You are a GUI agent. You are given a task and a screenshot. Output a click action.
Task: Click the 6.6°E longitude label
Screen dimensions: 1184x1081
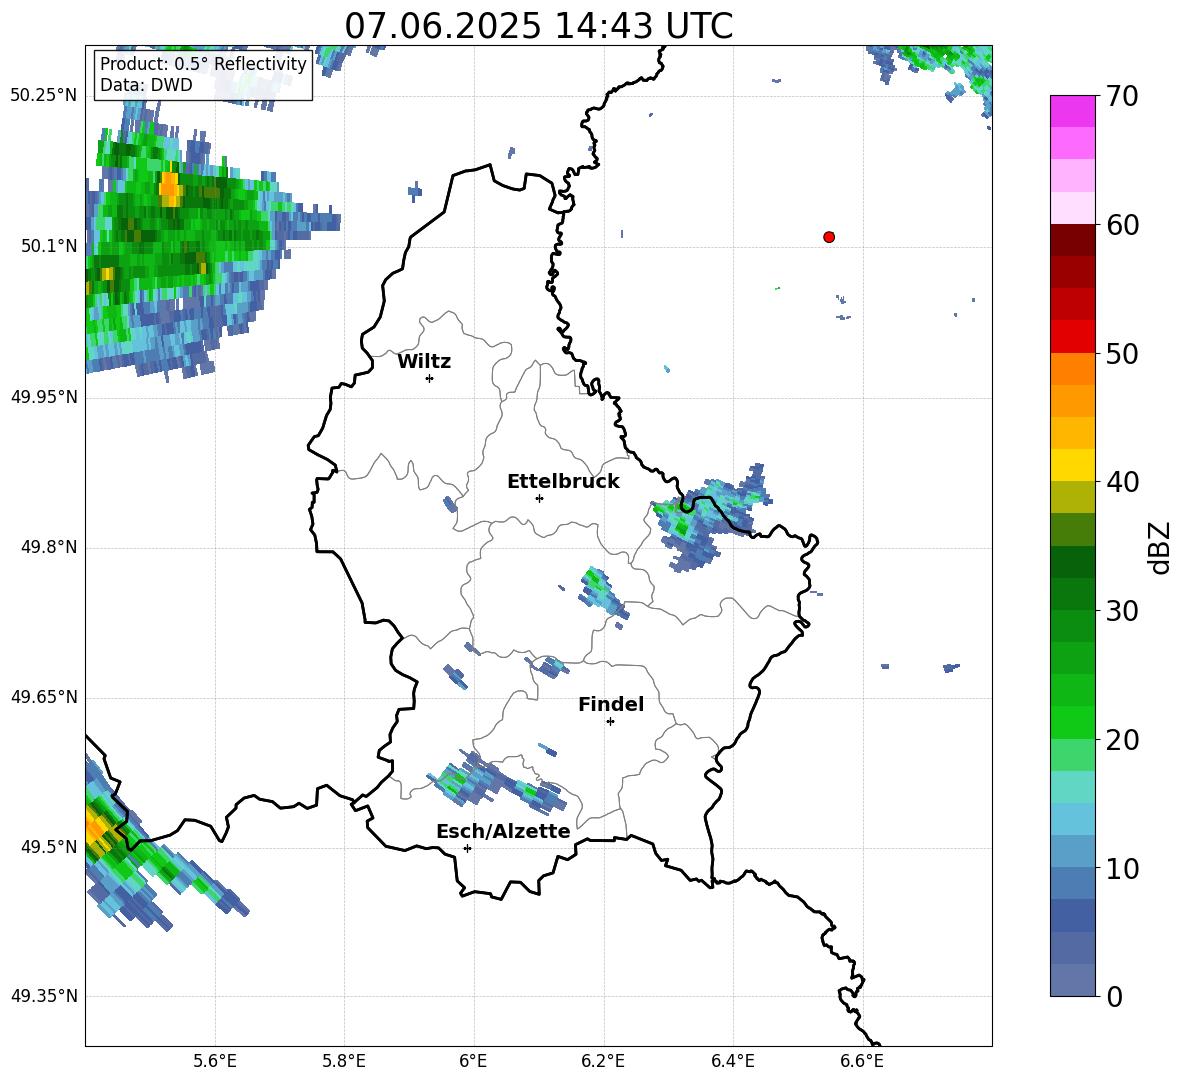click(x=862, y=1061)
